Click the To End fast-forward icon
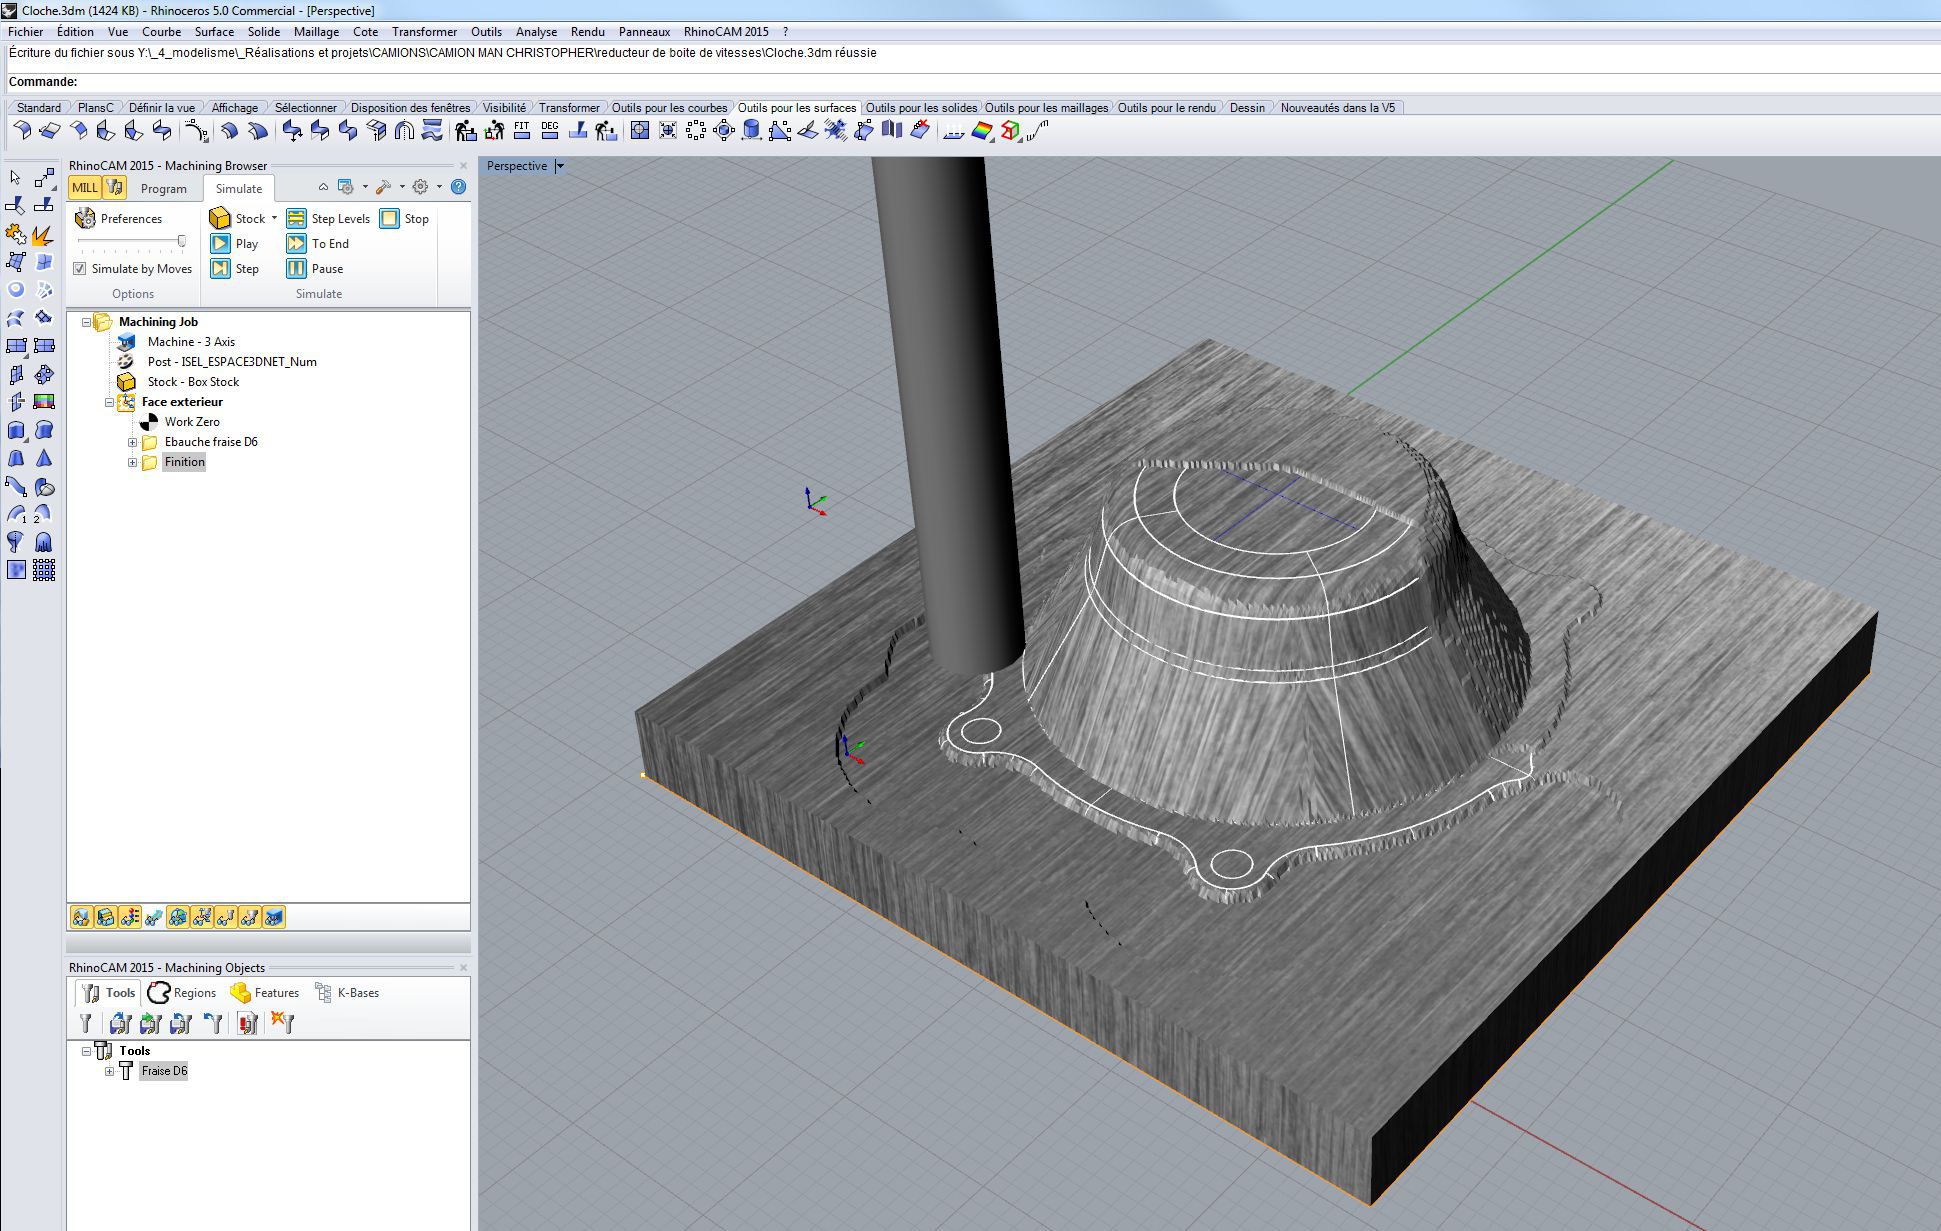The height and width of the screenshot is (1231, 1941). tap(296, 243)
